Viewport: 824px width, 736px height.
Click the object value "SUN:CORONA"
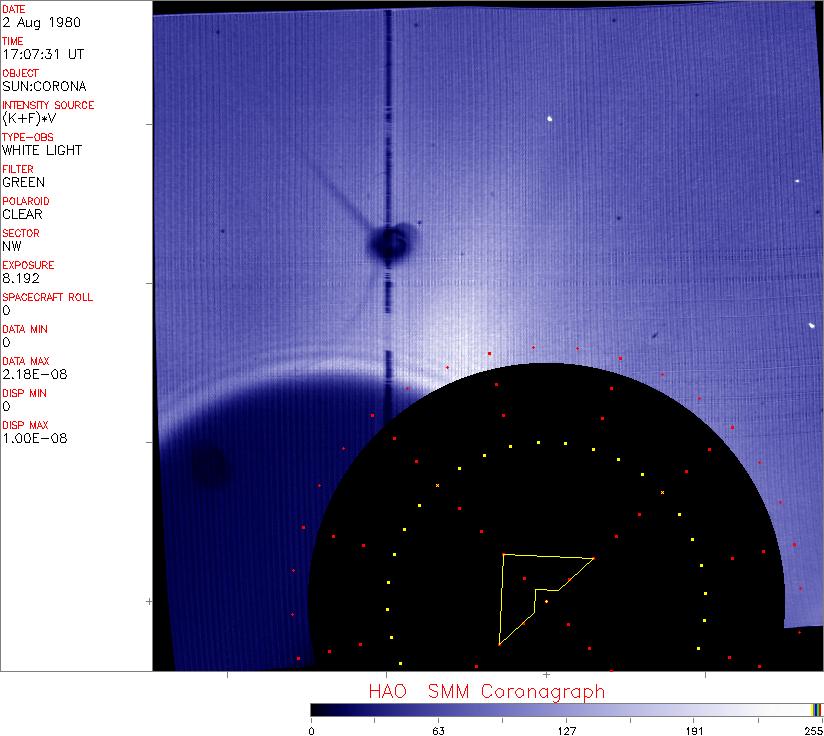[x=44, y=86]
